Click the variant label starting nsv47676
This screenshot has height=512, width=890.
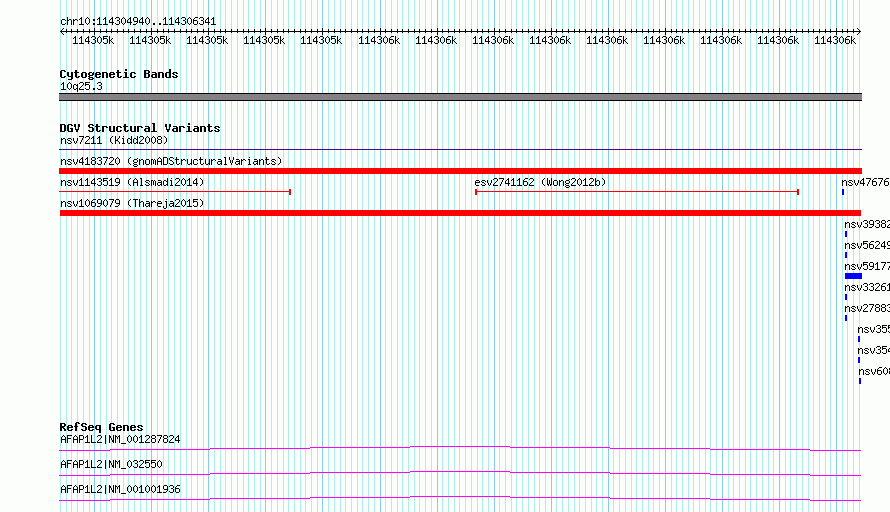pos(866,182)
